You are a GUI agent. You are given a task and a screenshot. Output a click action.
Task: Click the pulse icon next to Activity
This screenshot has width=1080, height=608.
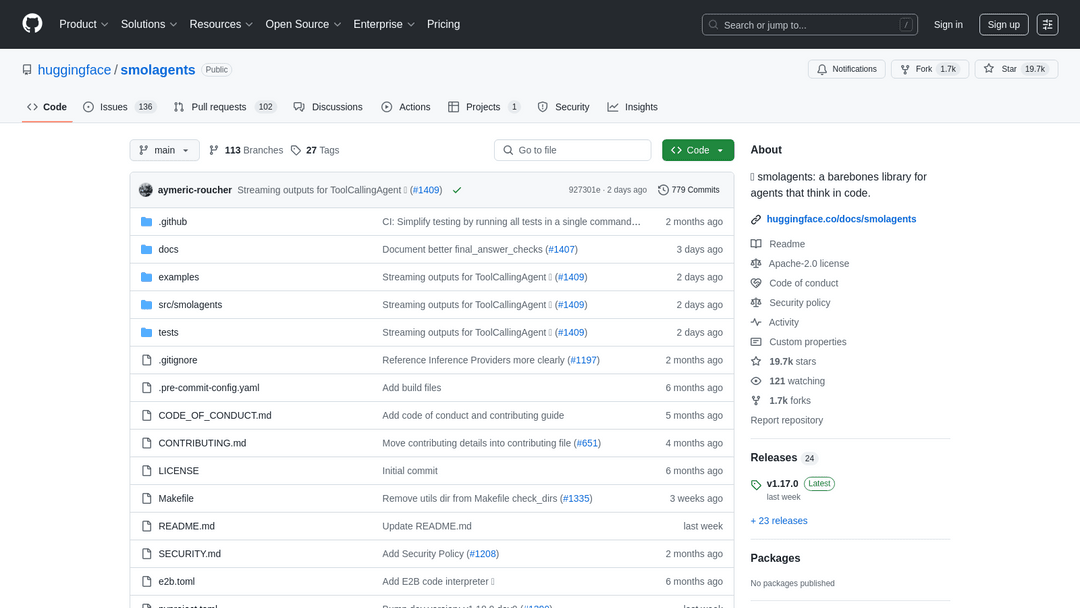756,322
